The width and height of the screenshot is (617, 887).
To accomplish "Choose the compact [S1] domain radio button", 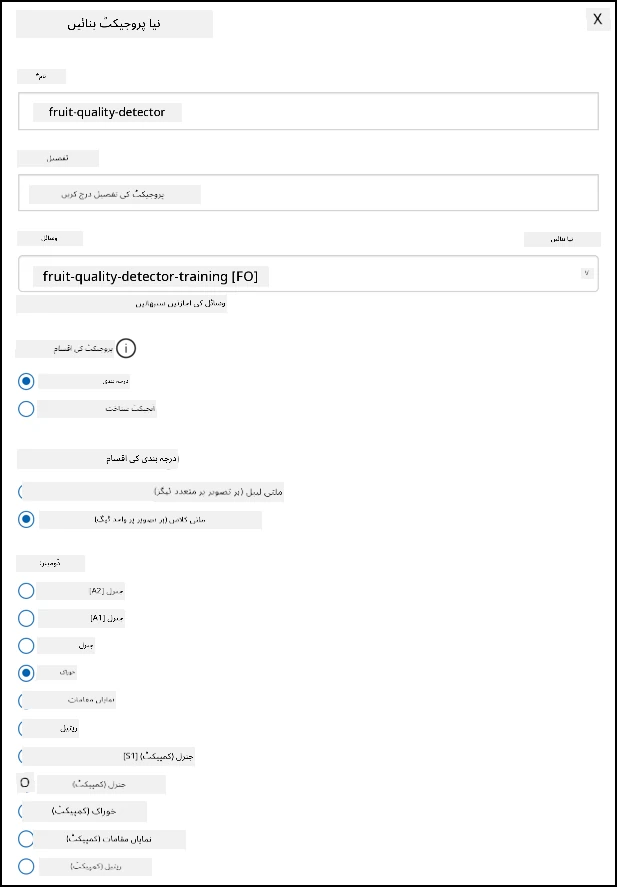I will pos(23,756).
